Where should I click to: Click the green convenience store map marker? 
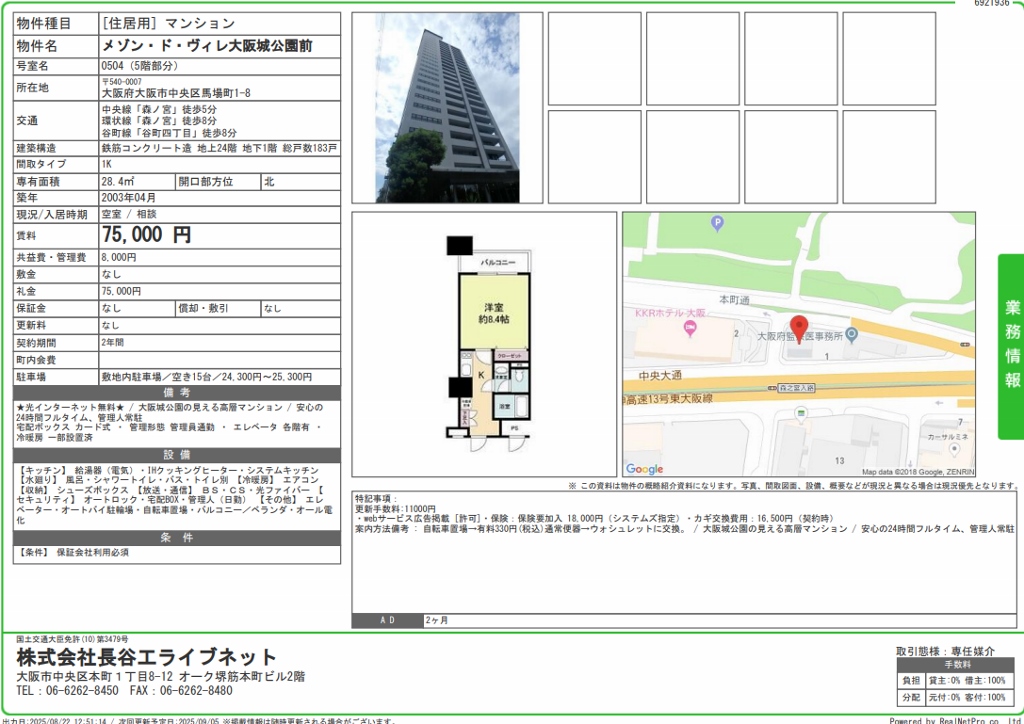pyautogui.click(x=799, y=412)
